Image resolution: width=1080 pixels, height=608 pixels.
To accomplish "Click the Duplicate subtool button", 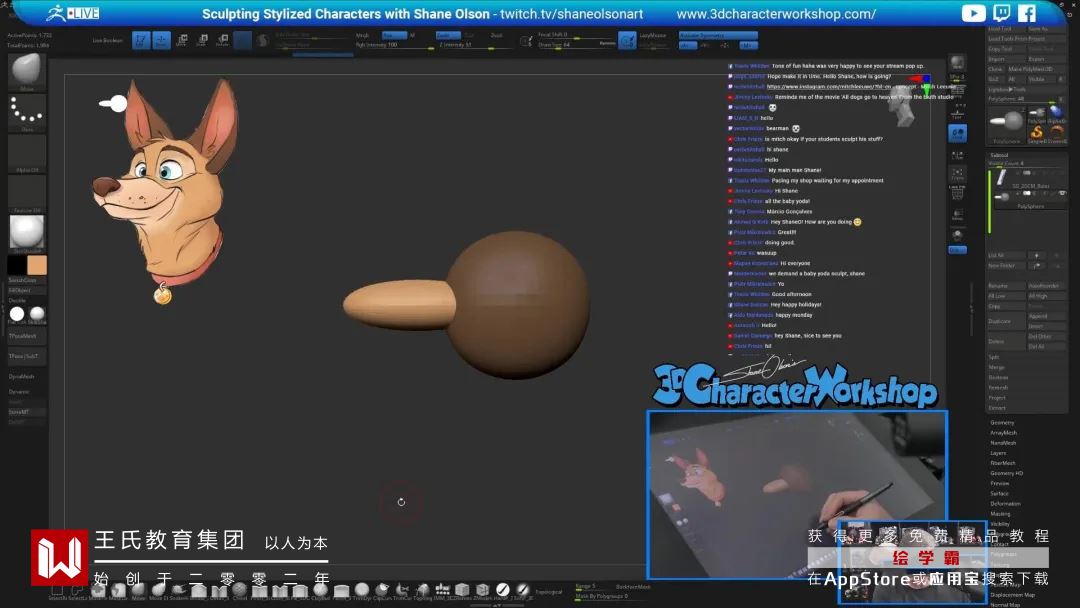I will point(1006,322).
